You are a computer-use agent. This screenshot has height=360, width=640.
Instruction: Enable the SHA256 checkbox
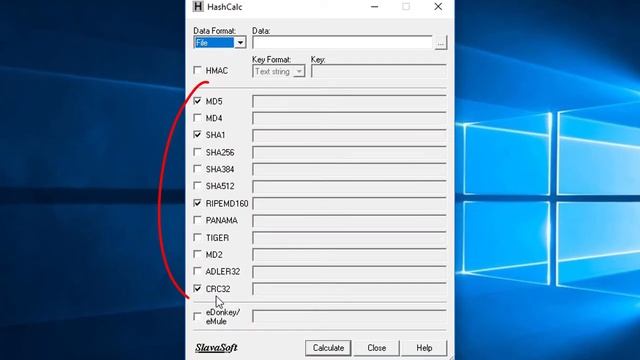pos(198,152)
